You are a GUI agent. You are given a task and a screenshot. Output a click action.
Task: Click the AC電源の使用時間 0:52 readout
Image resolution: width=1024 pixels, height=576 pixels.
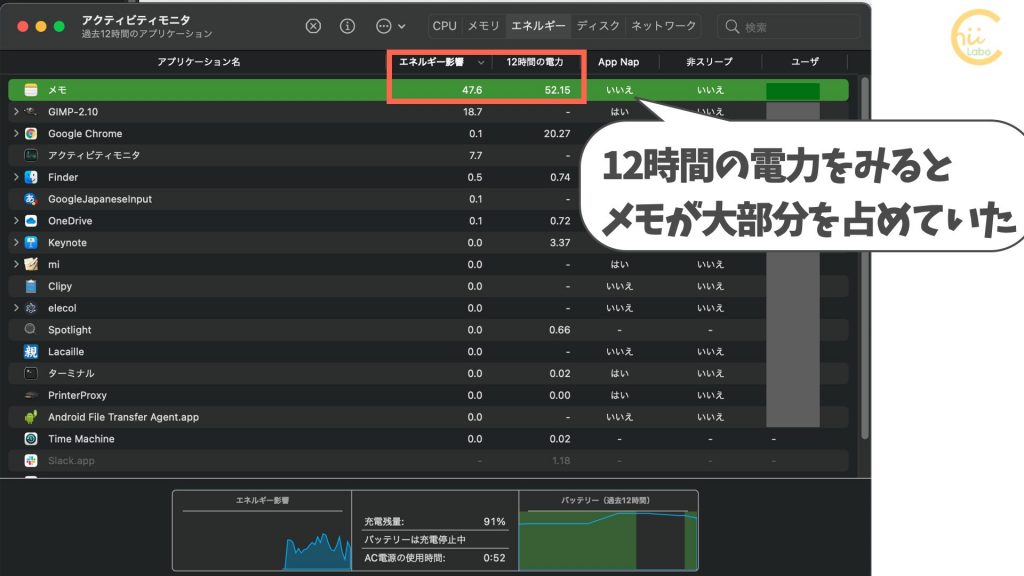[435, 558]
